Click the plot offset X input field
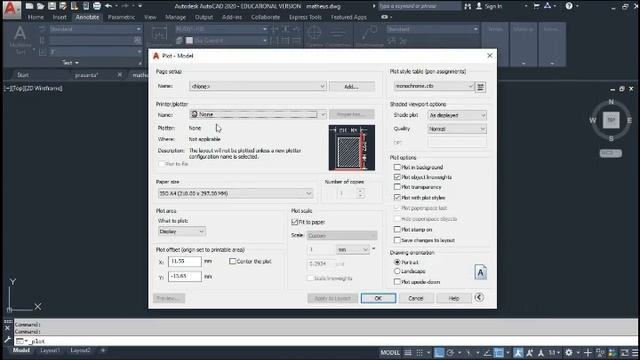The height and width of the screenshot is (360, 640). coord(184,261)
